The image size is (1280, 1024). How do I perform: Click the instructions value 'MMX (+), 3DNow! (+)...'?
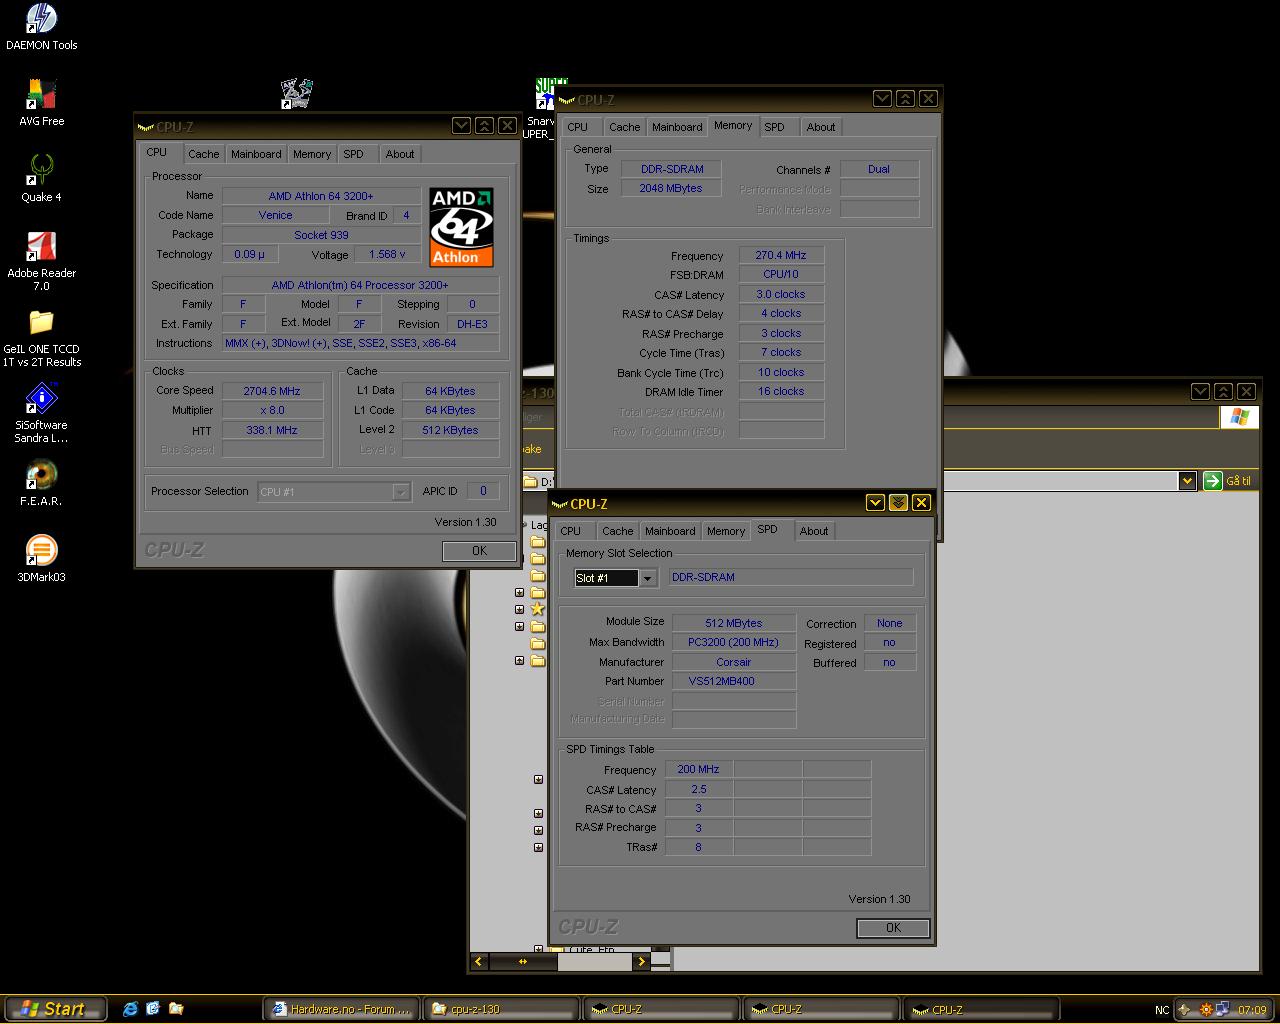(360, 343)
